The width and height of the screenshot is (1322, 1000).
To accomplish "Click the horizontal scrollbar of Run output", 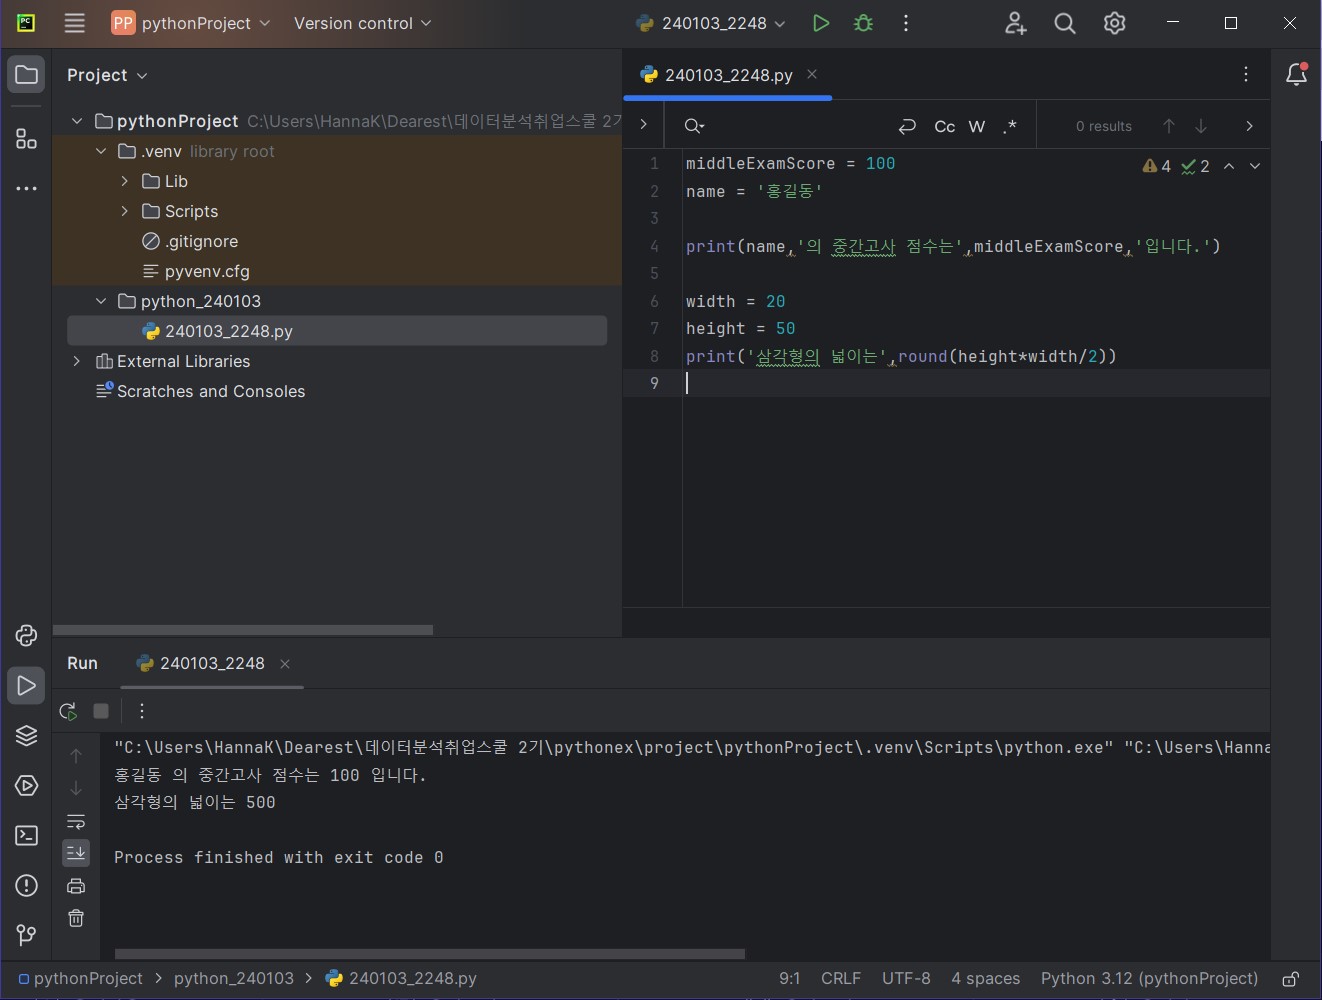I will (430, 954).
